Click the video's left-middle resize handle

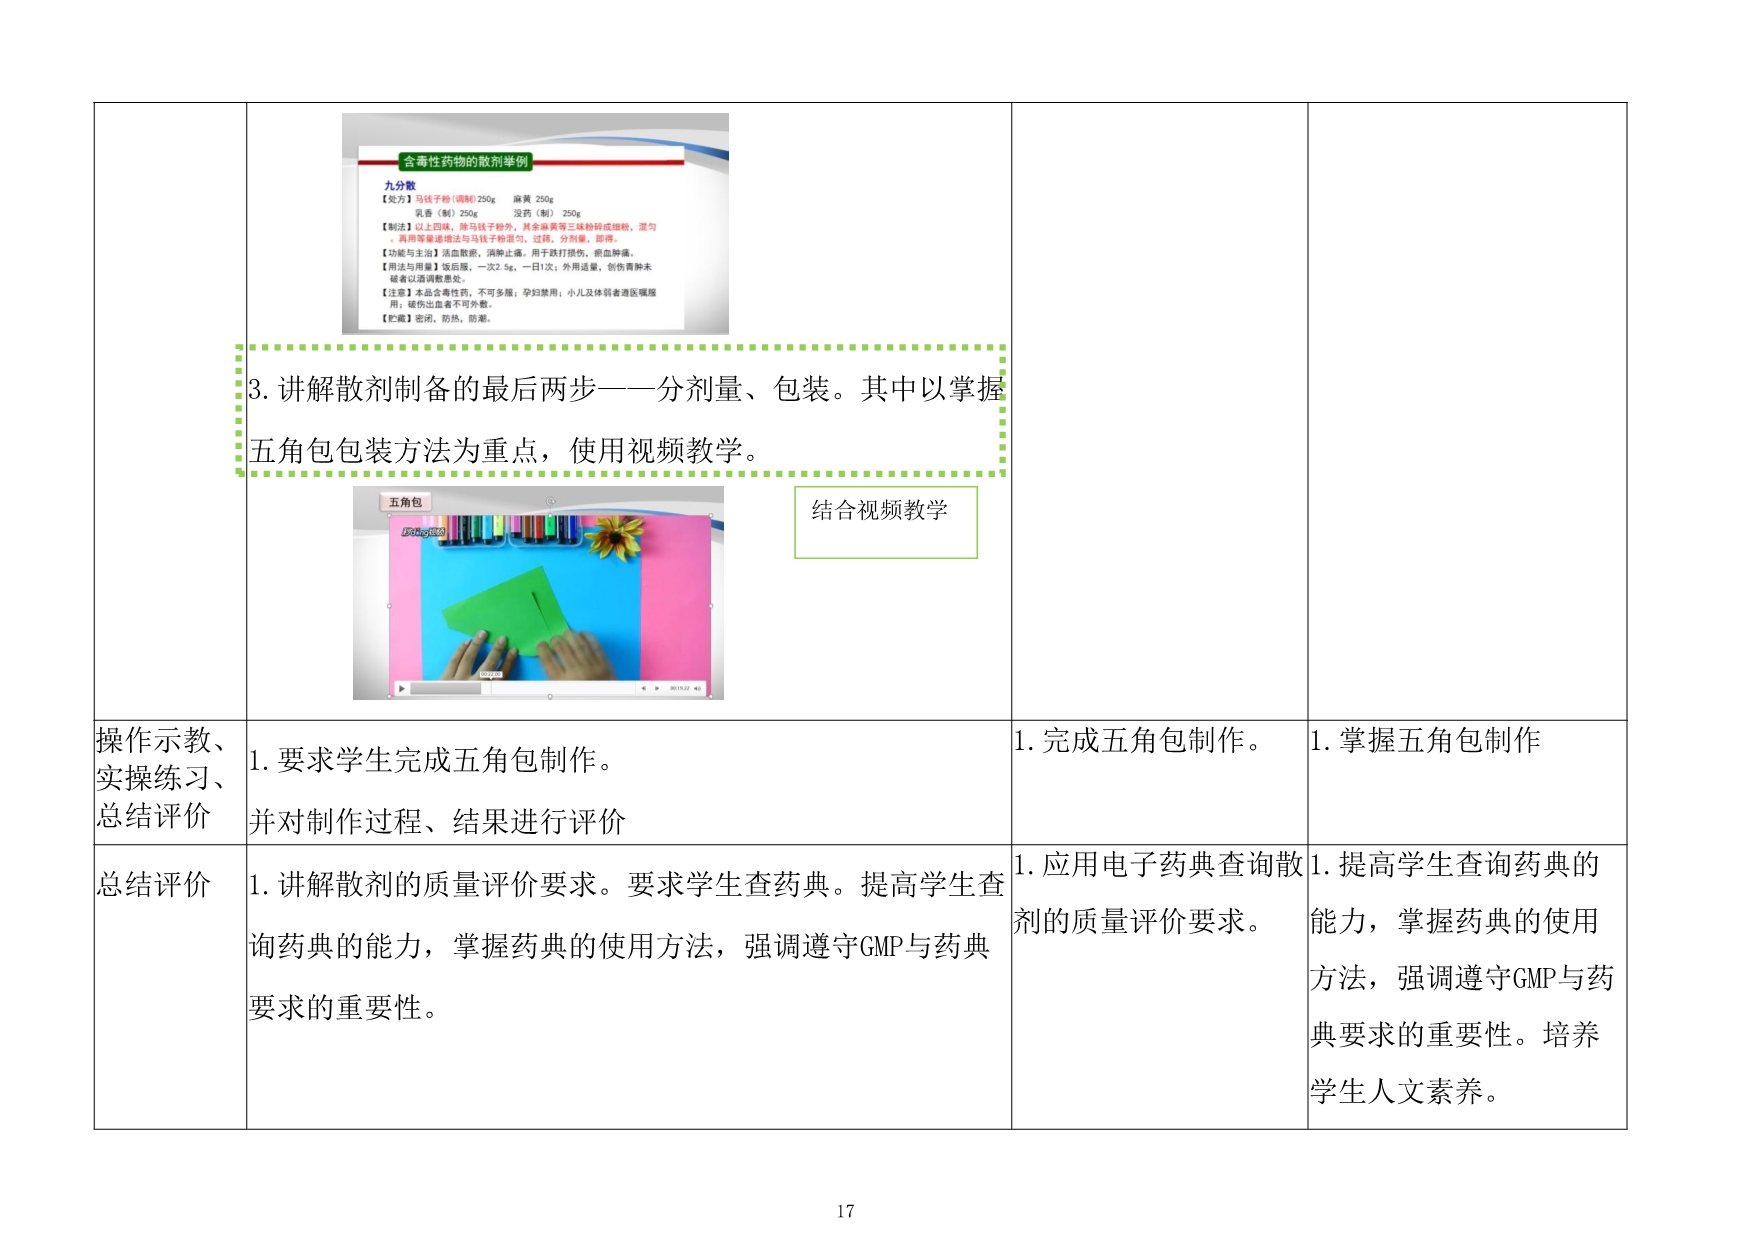point(390,605)
